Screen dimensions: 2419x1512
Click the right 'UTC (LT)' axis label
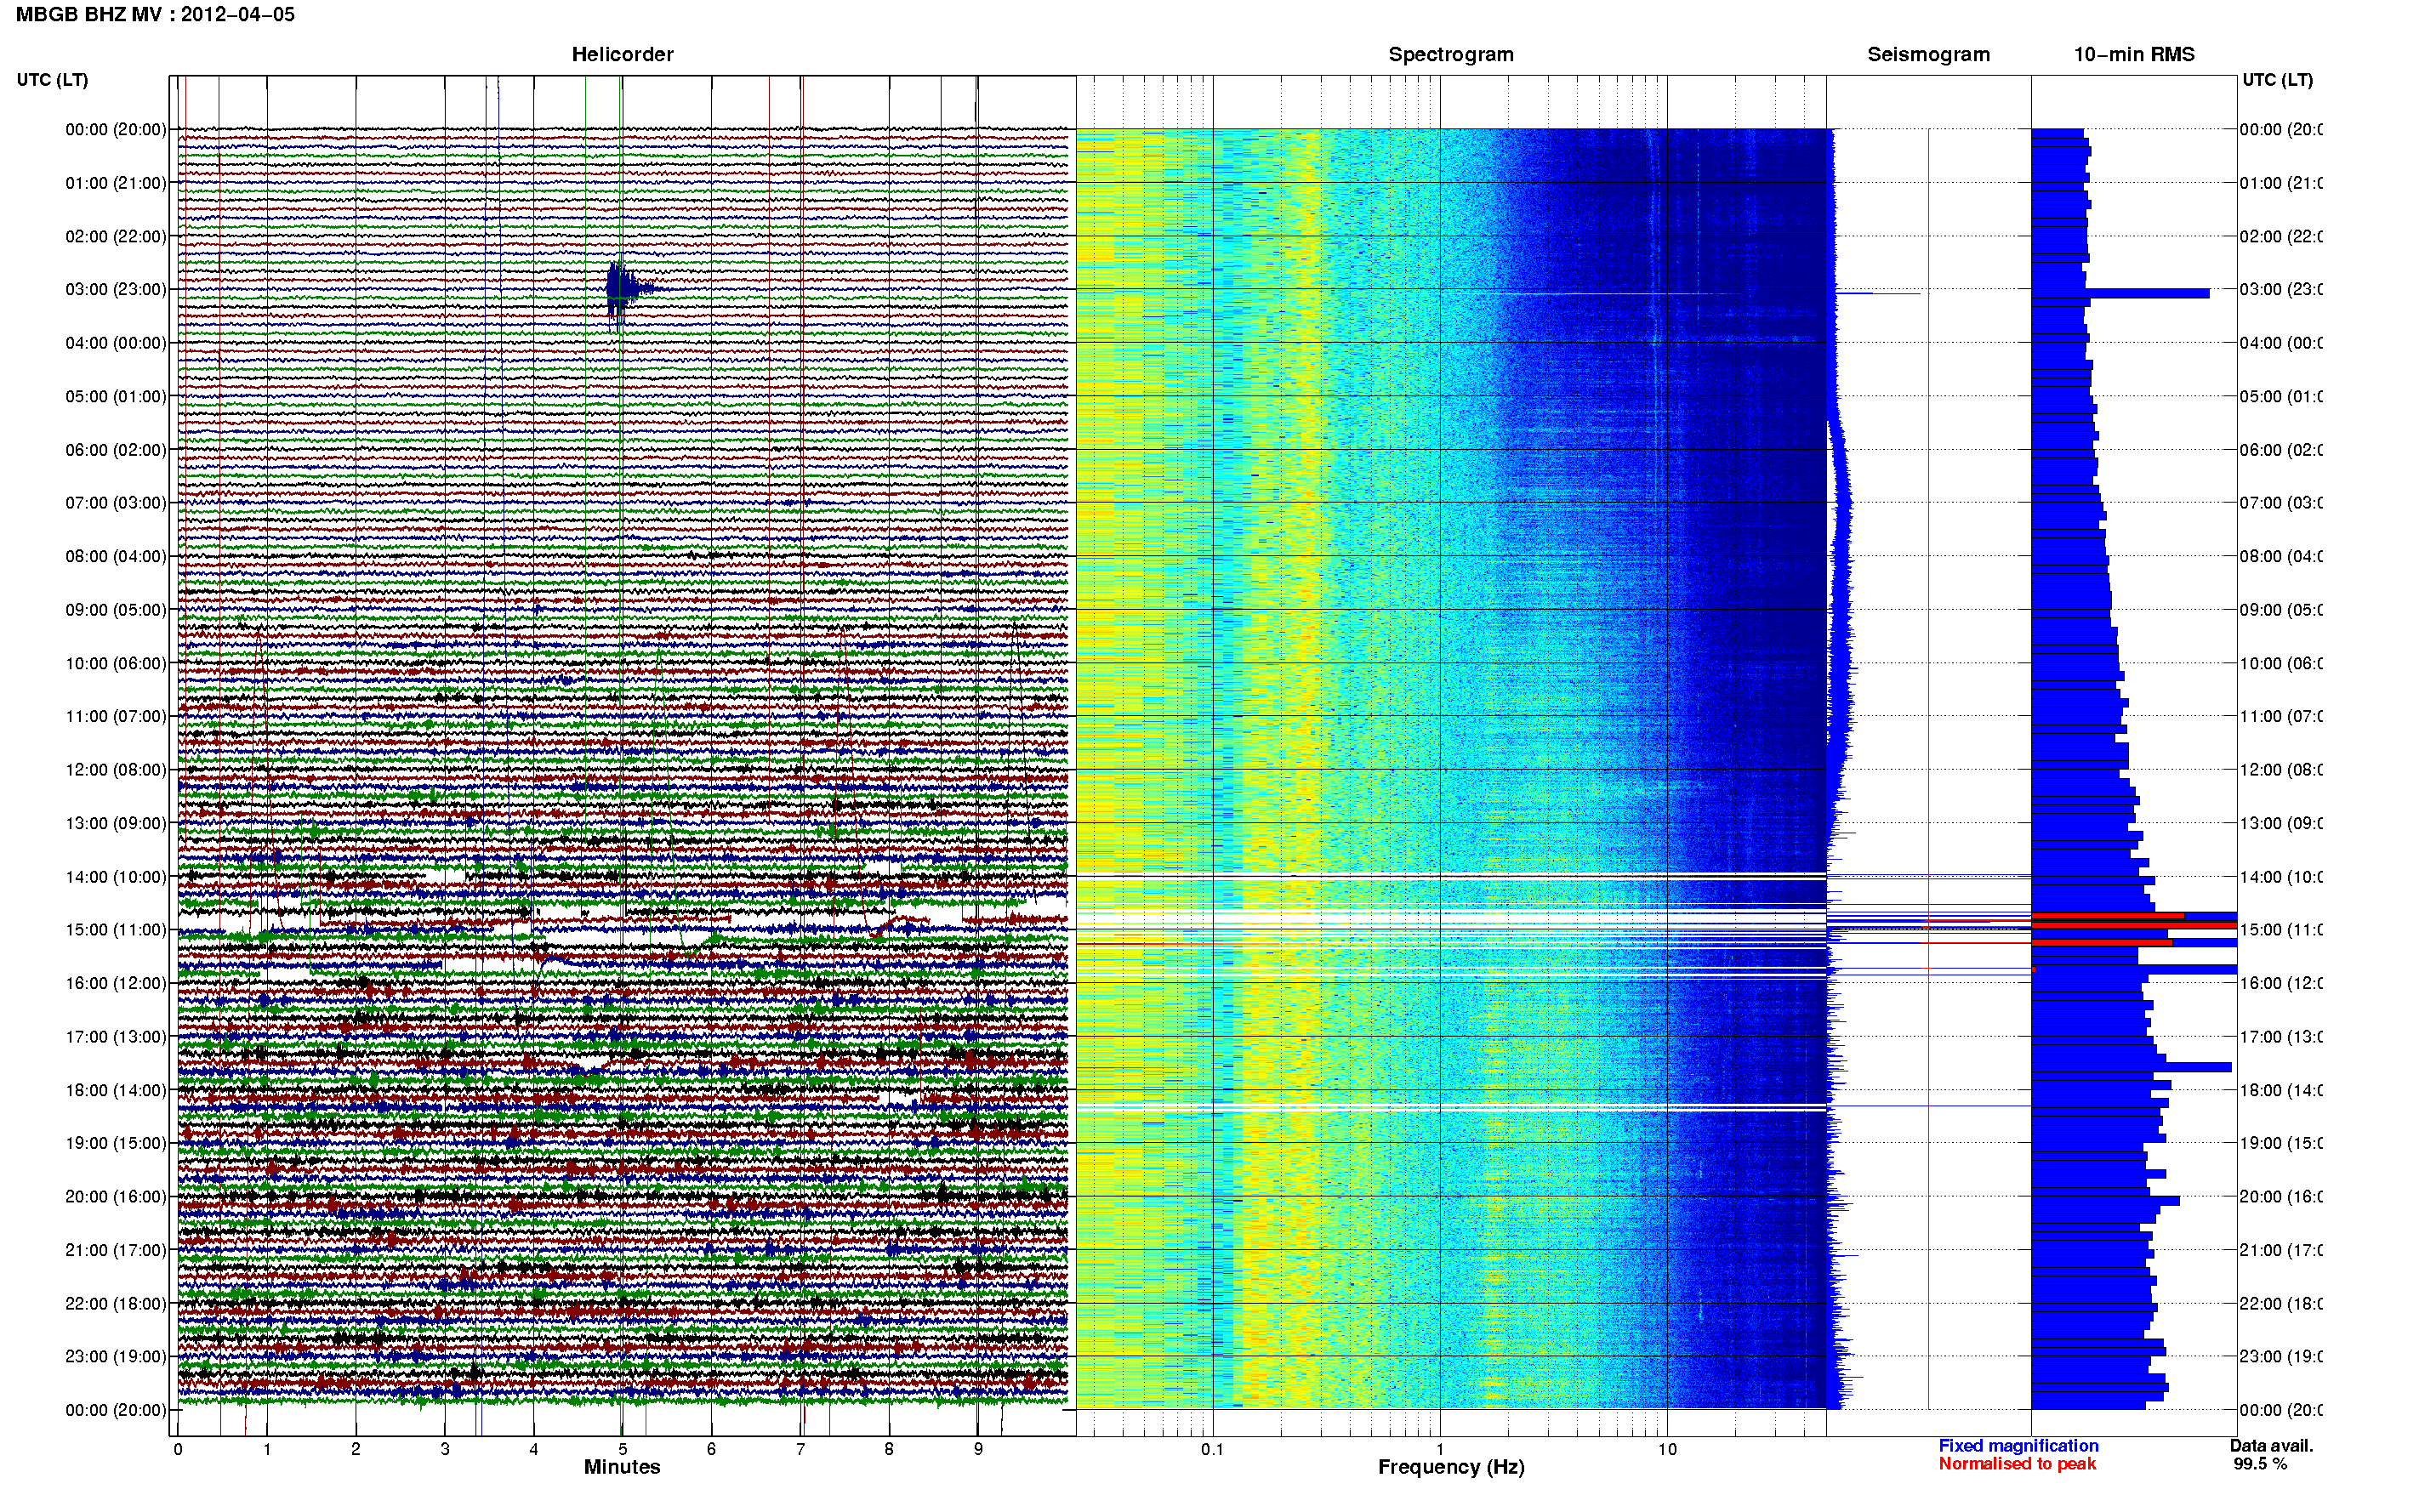tap(2277, 80)
